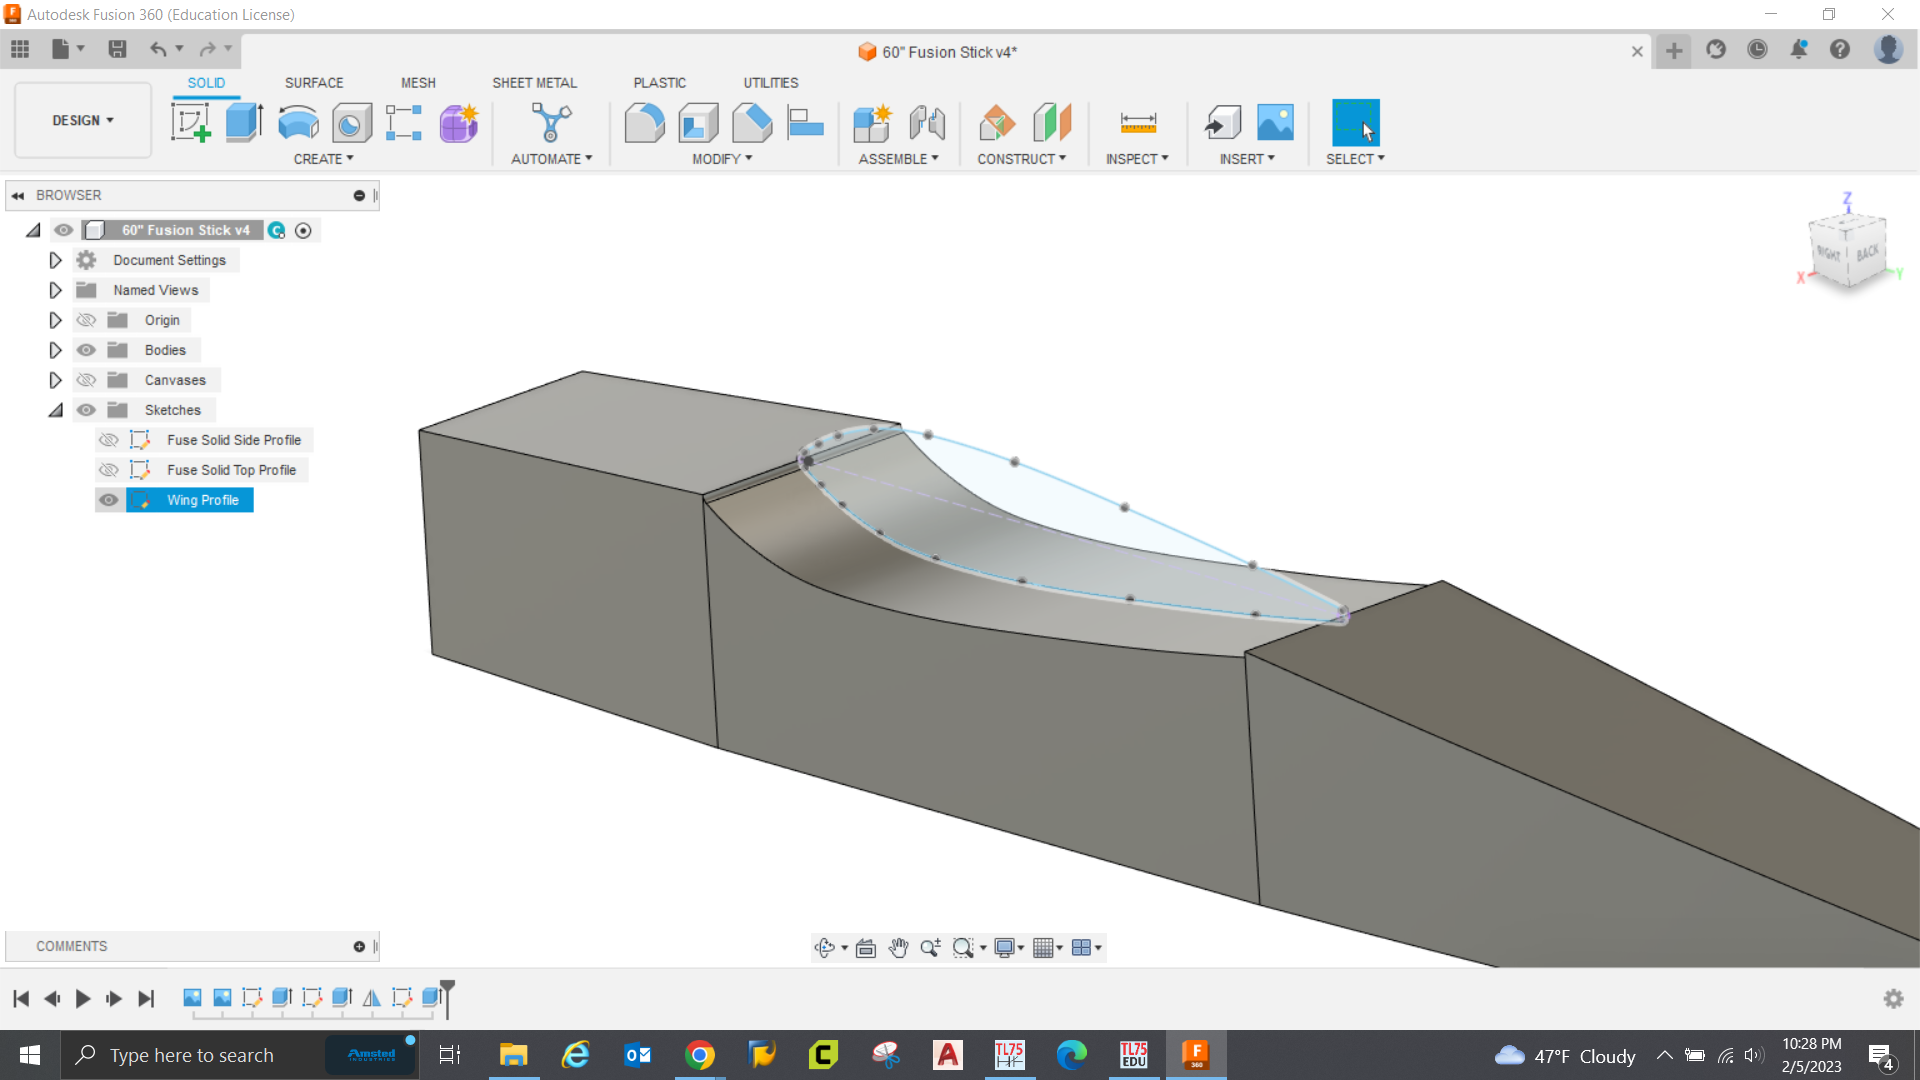Click the Create Form tool
The image size is (1920, 1080).
pos(458,122)
